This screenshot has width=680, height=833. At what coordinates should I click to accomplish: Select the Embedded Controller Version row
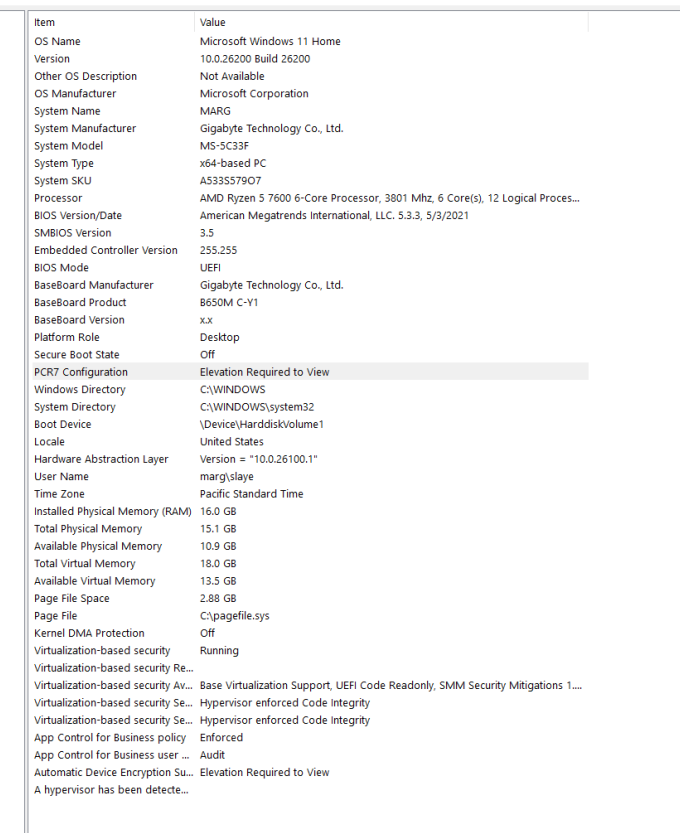(x=309, y=250)
